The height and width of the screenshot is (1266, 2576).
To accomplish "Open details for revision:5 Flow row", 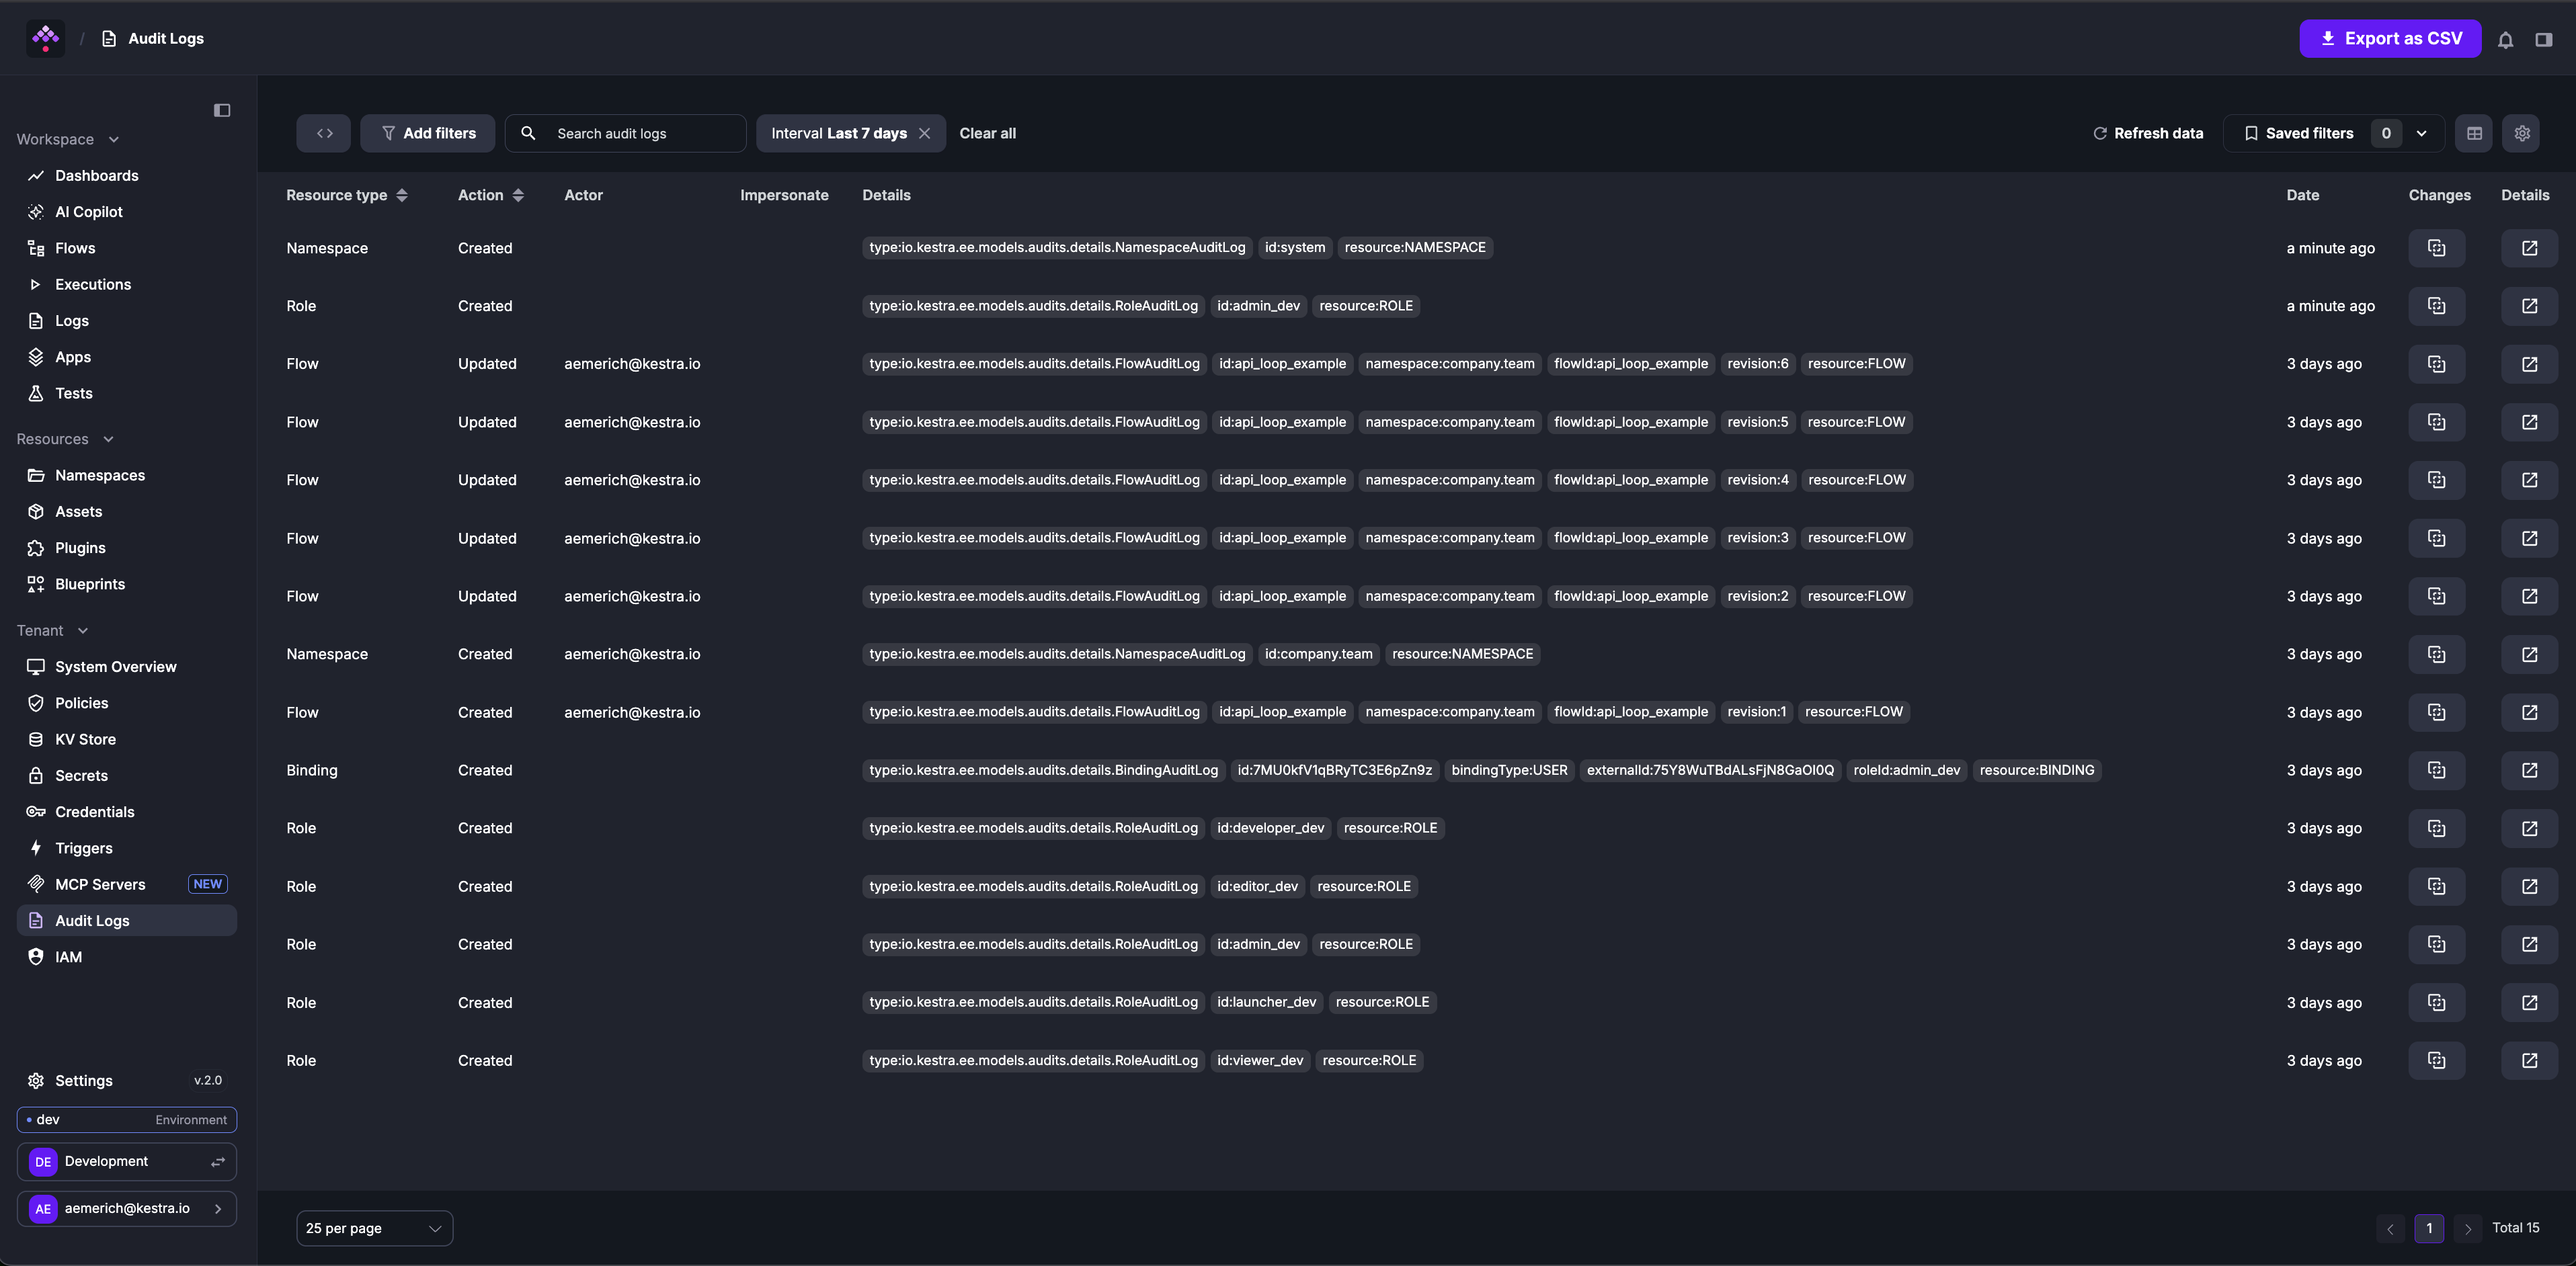I will (2529, 422).
